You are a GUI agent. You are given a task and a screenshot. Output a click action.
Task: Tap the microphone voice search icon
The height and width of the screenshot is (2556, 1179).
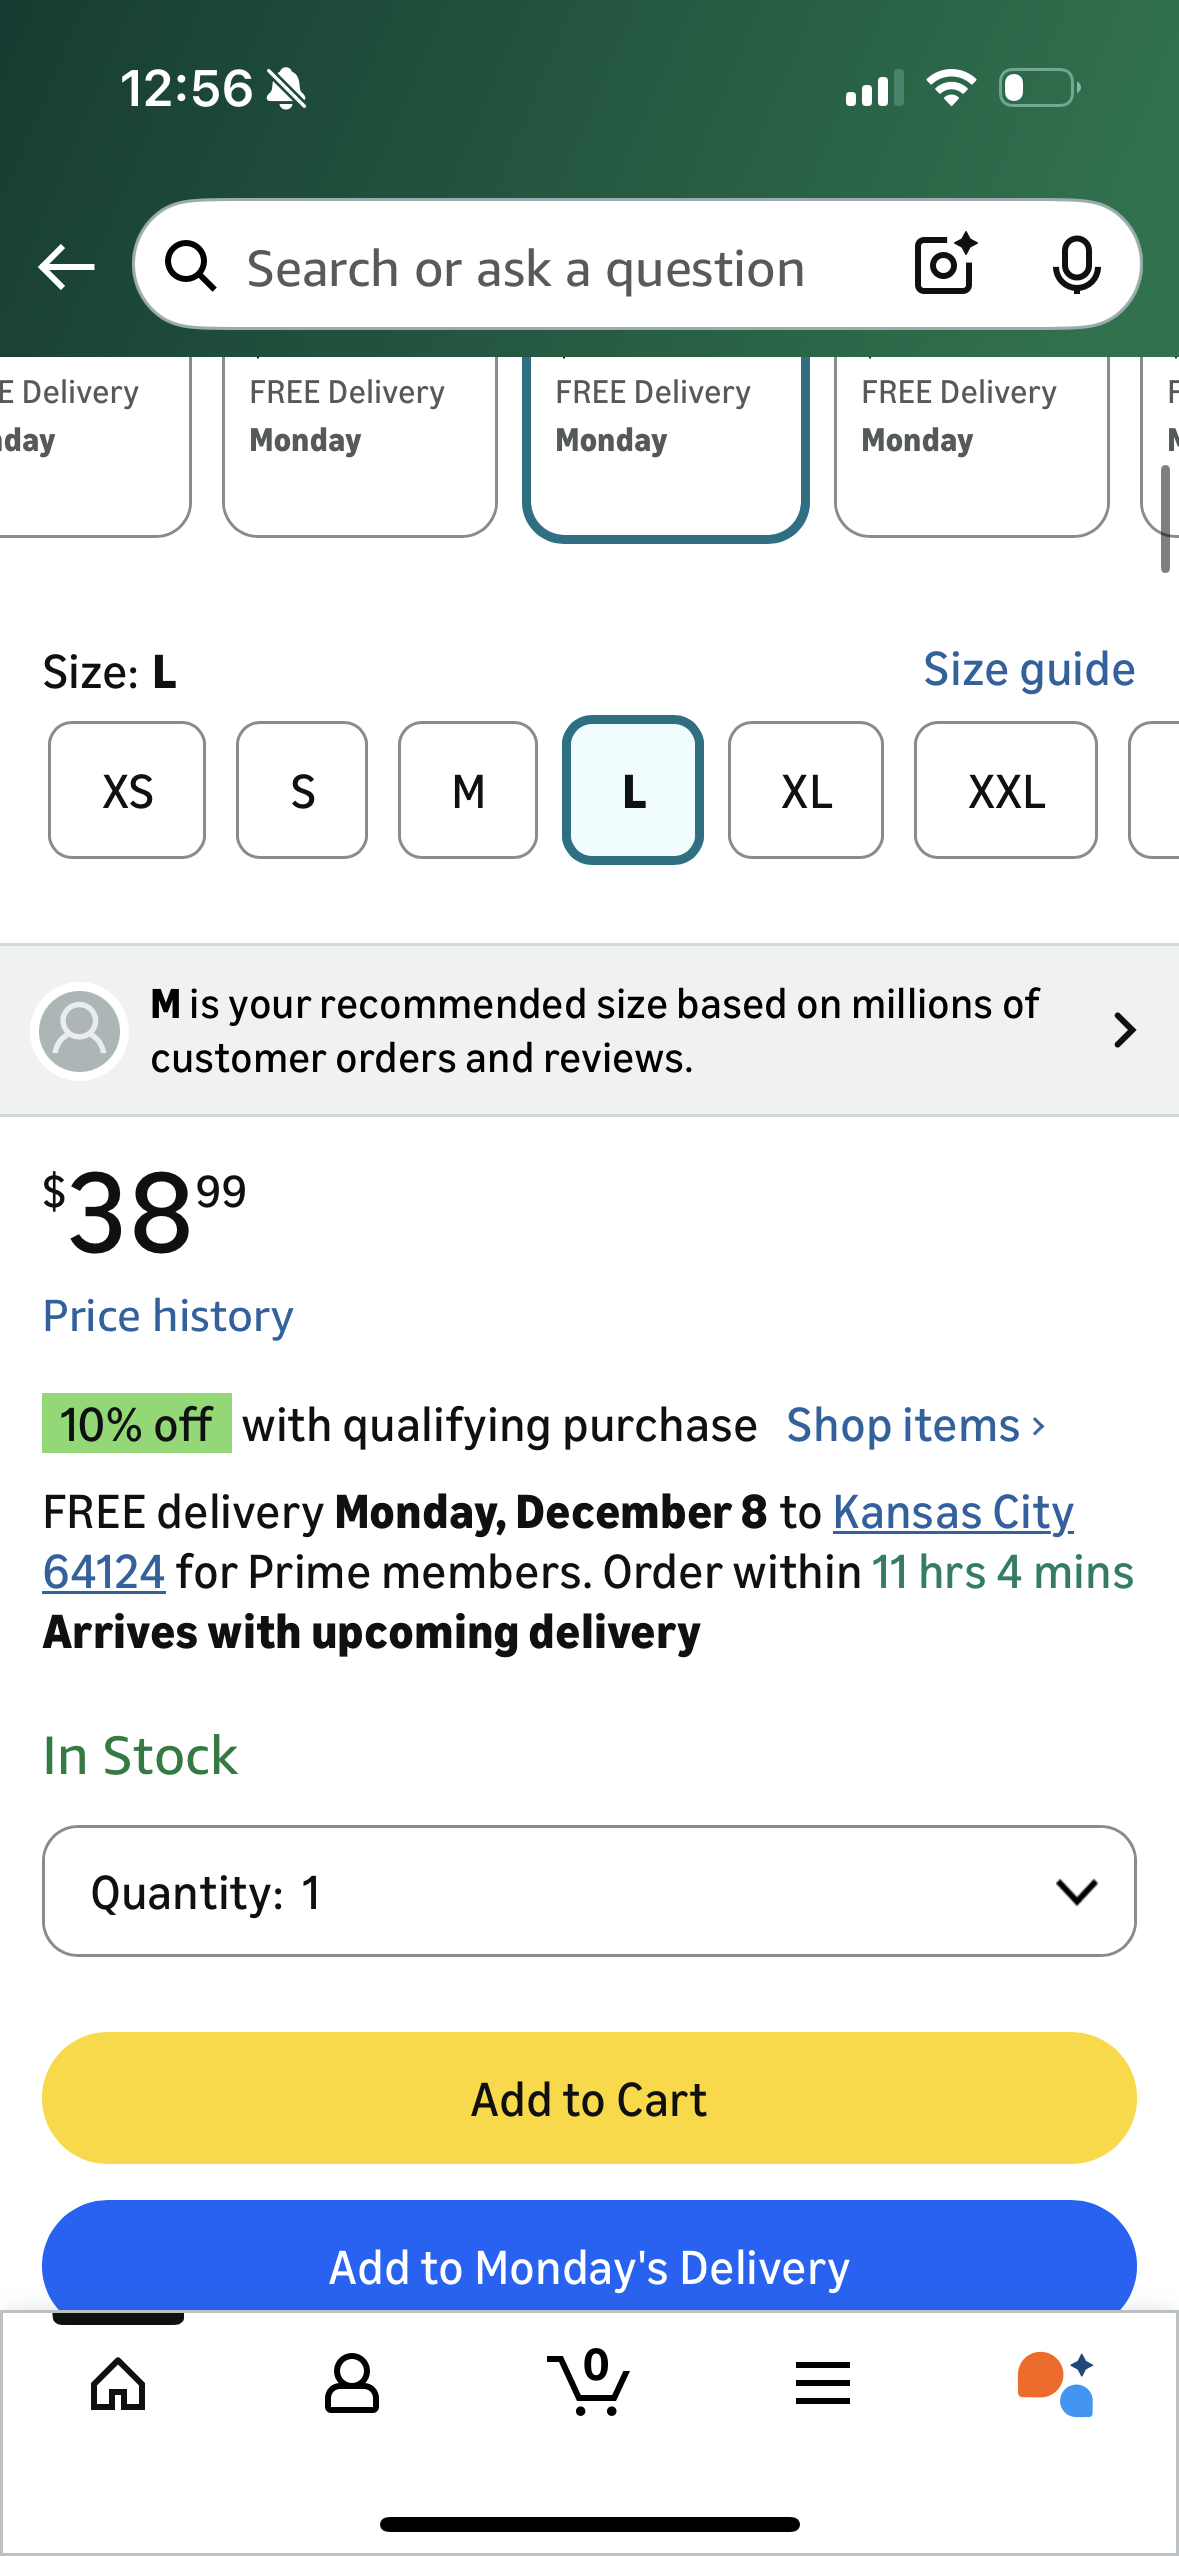1076,265
